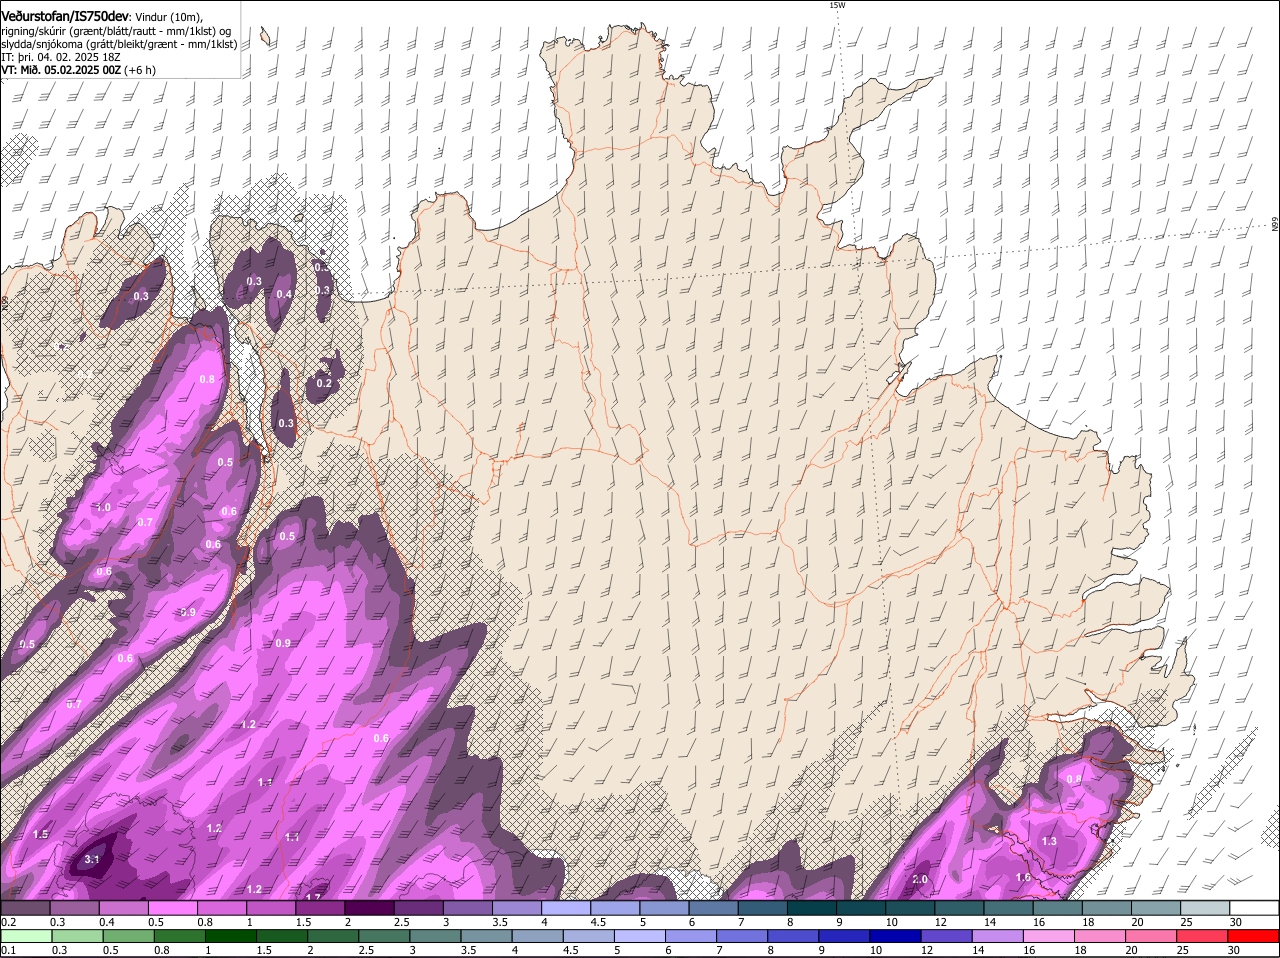This screenshot has height=958, width=1280.
Task: Pick the white swatch at 30 in upper legend
Action: [1254, 907]
